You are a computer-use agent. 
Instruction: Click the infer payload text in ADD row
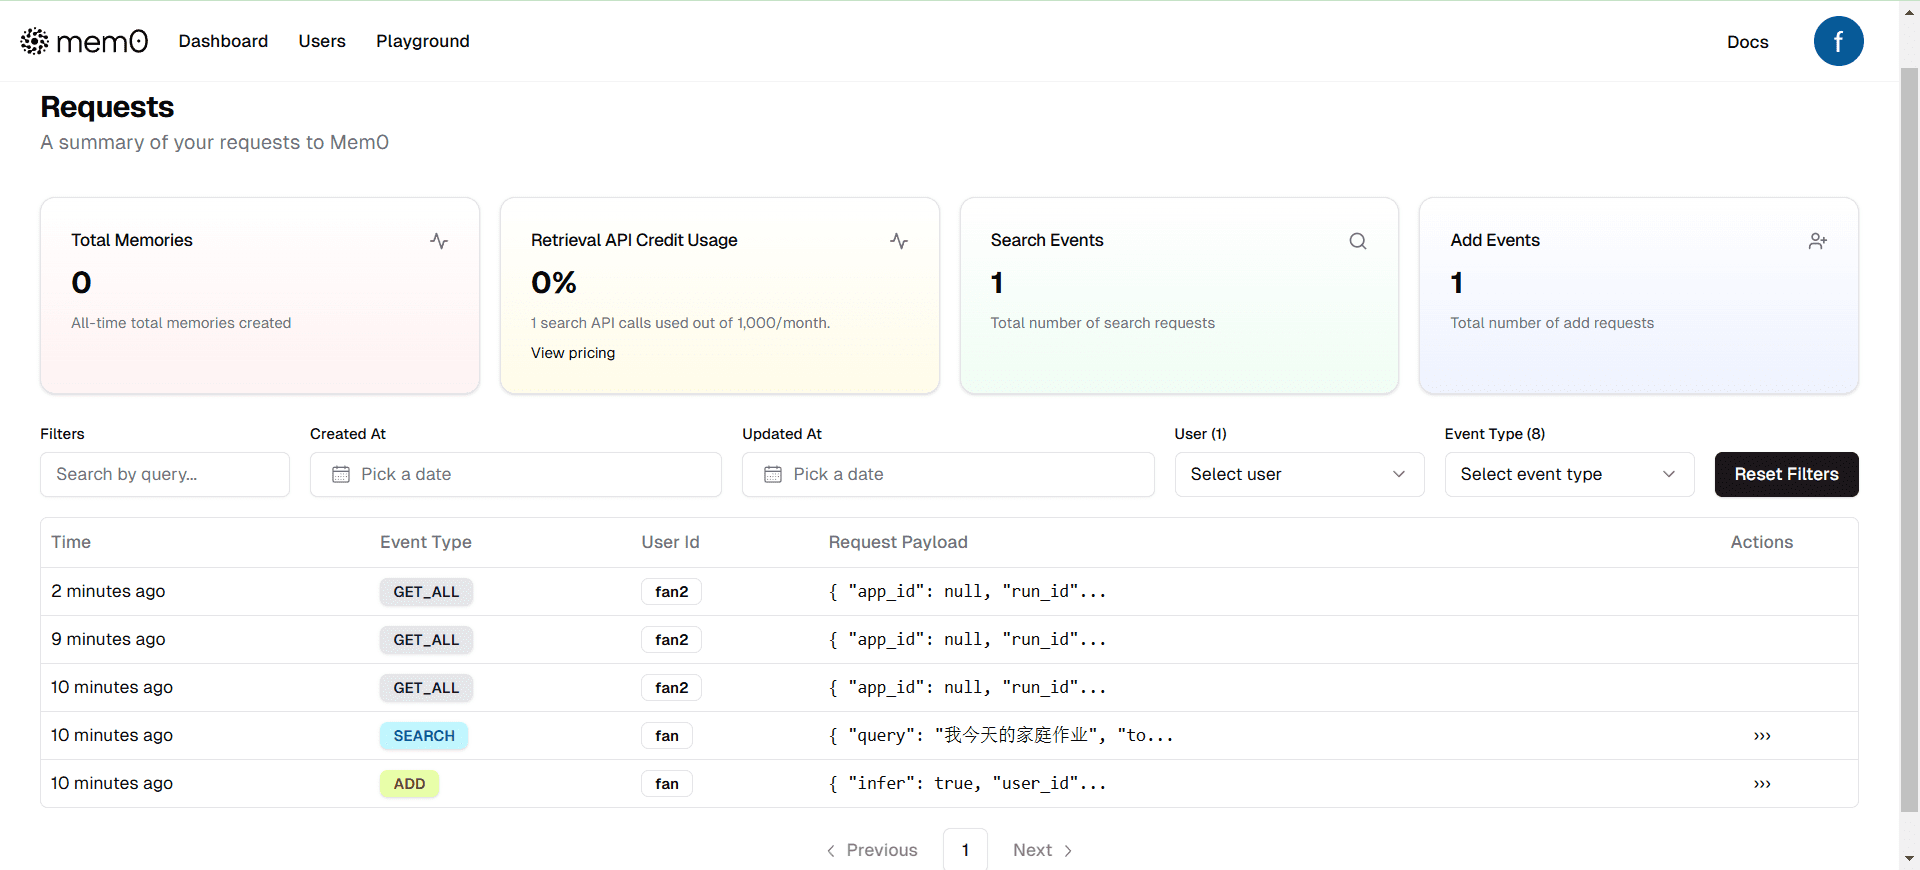pyautogui.click(x=968, y=783)
